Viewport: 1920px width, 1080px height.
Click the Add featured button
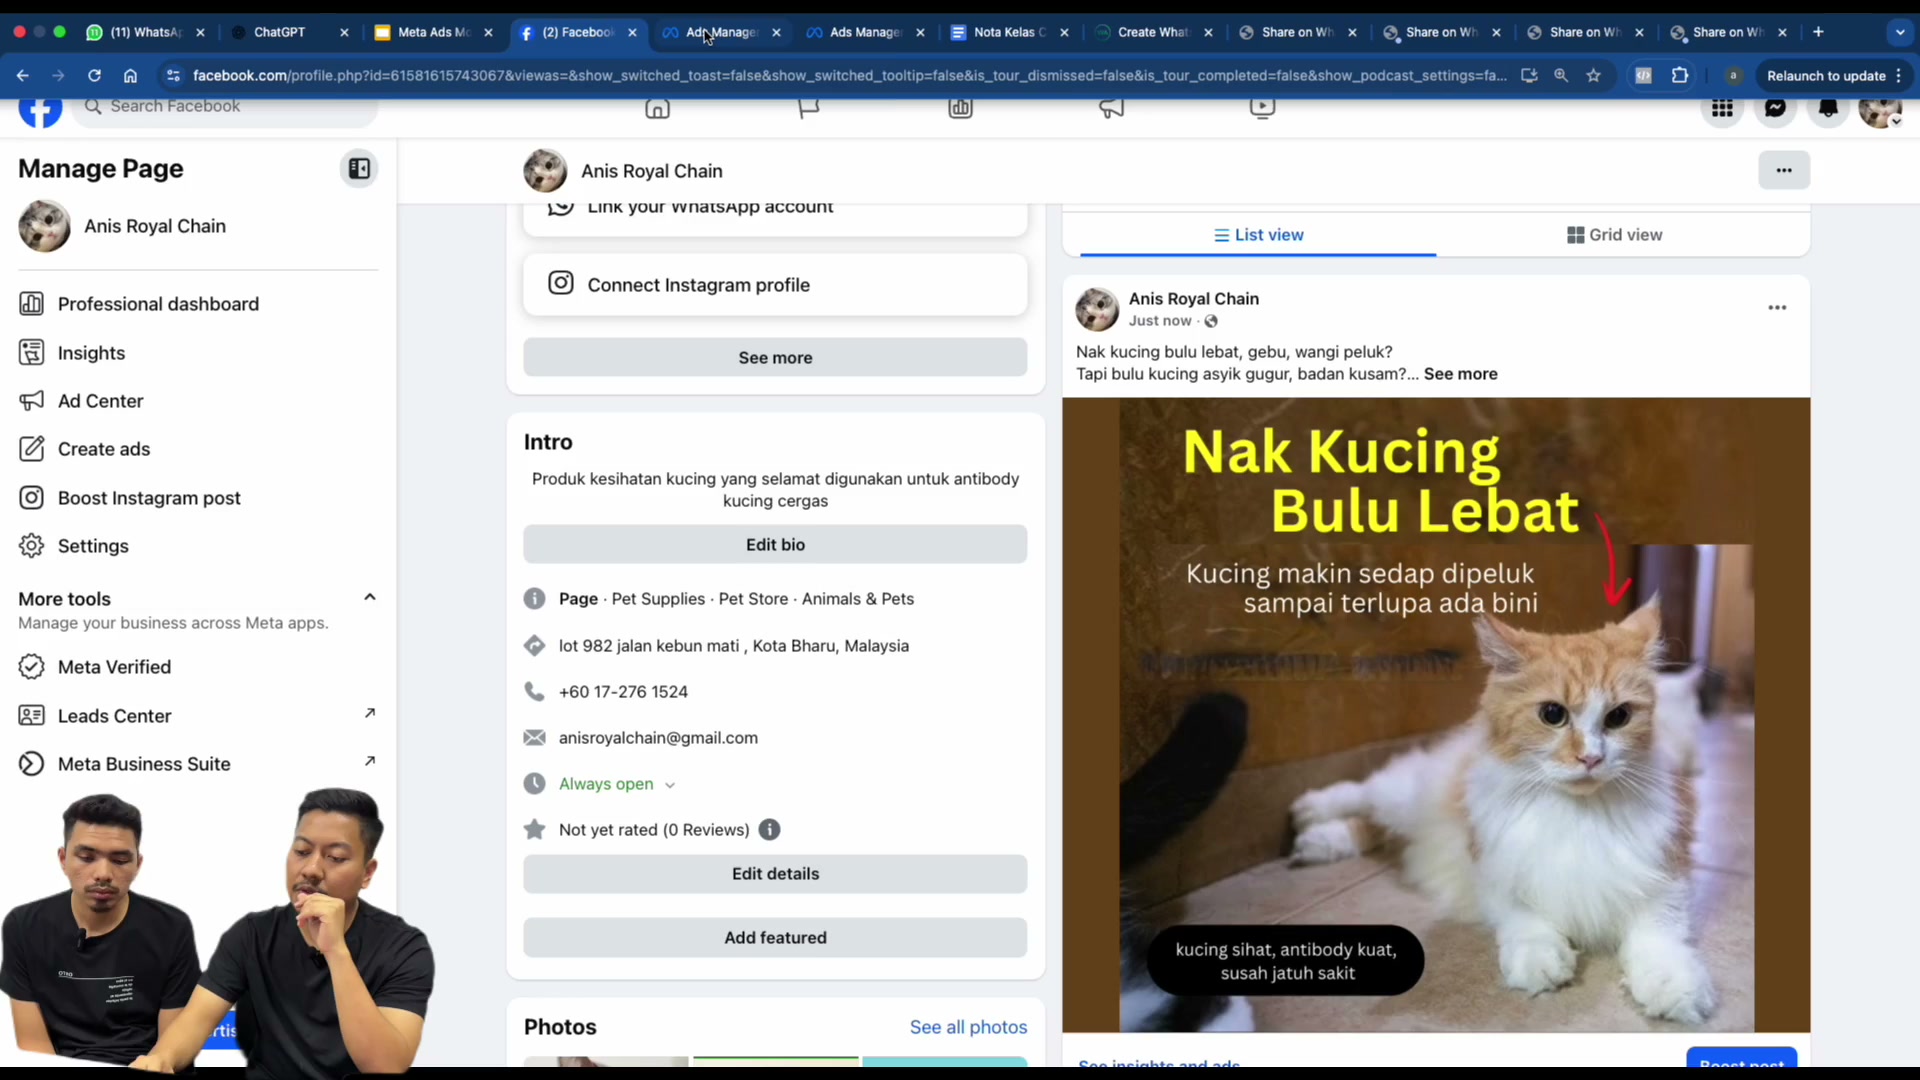coord(775,938)
